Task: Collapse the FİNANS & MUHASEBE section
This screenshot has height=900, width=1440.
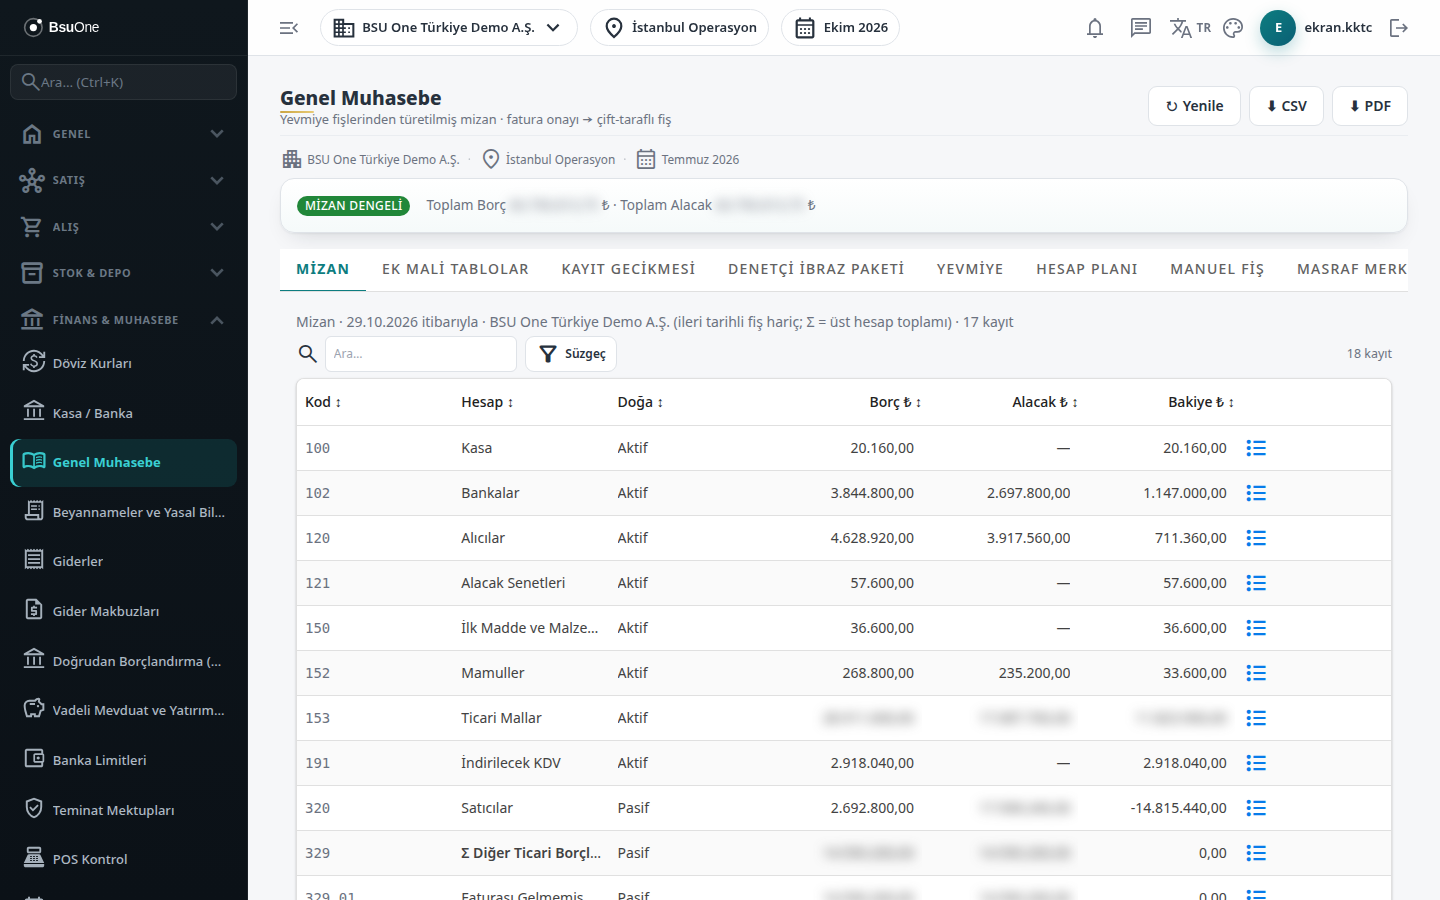Action: pos(124,320)
